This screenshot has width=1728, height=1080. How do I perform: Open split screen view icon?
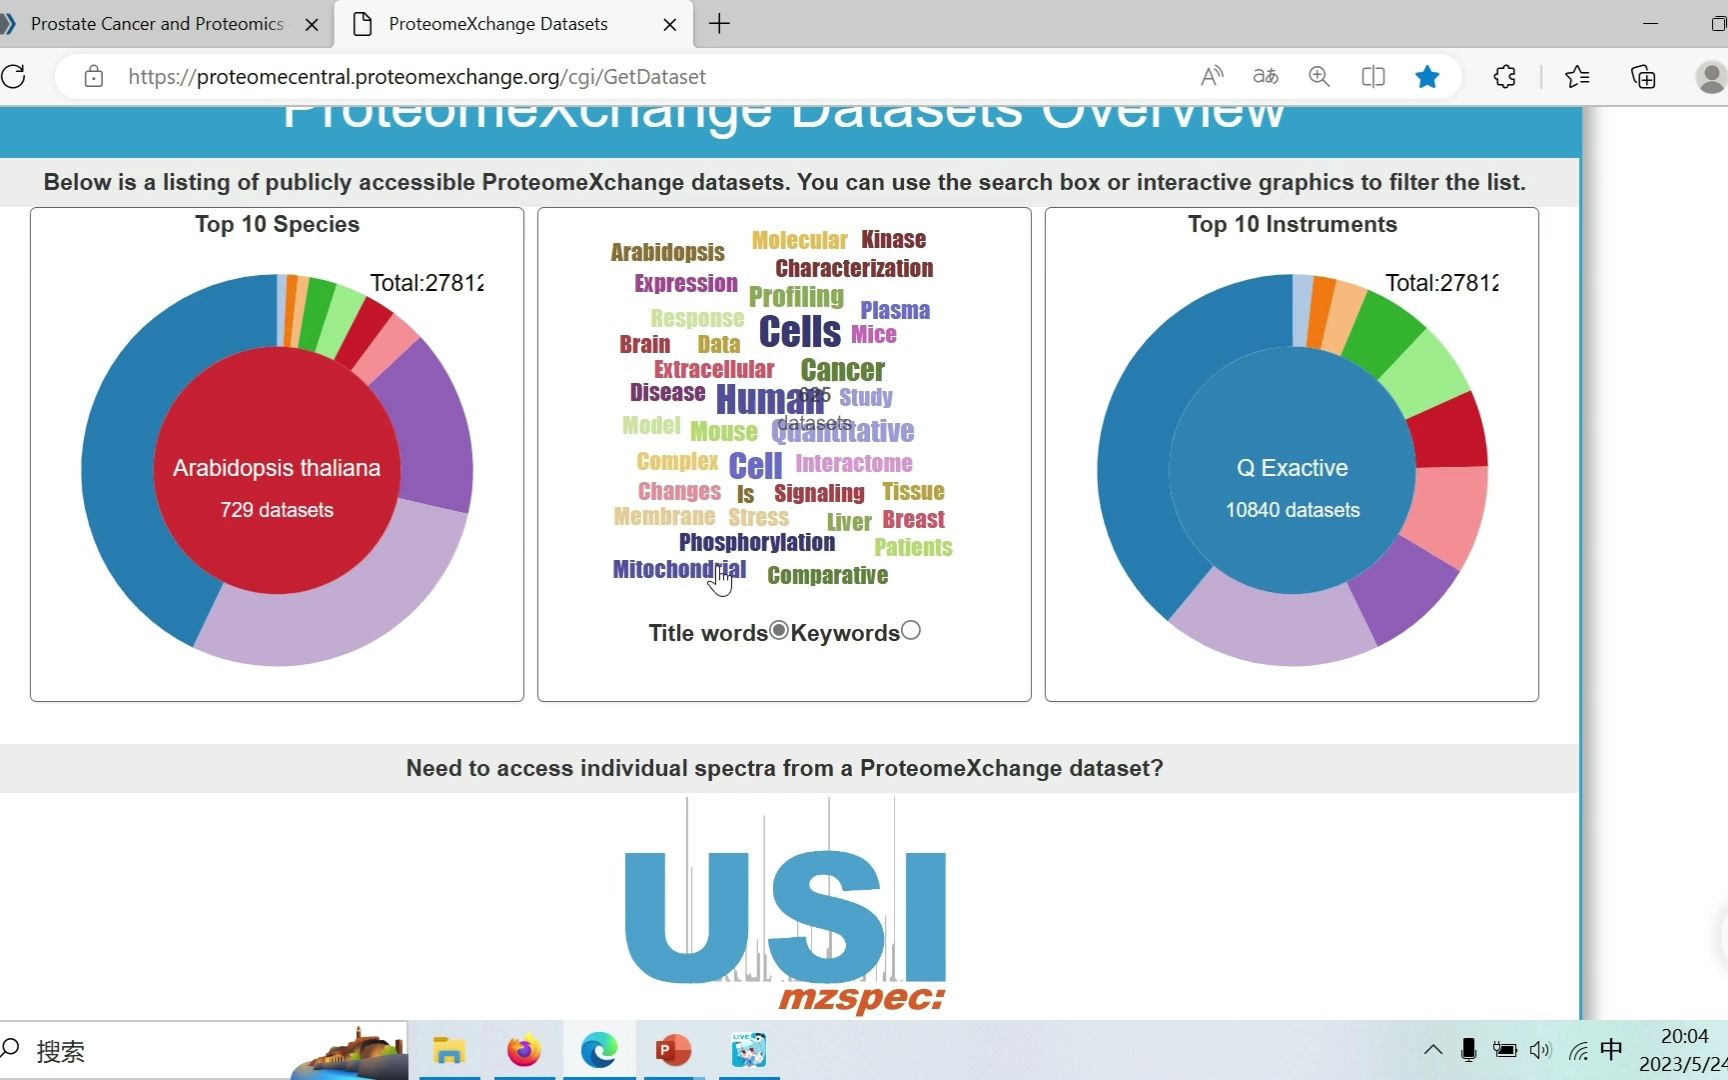tap(1373, 76)
